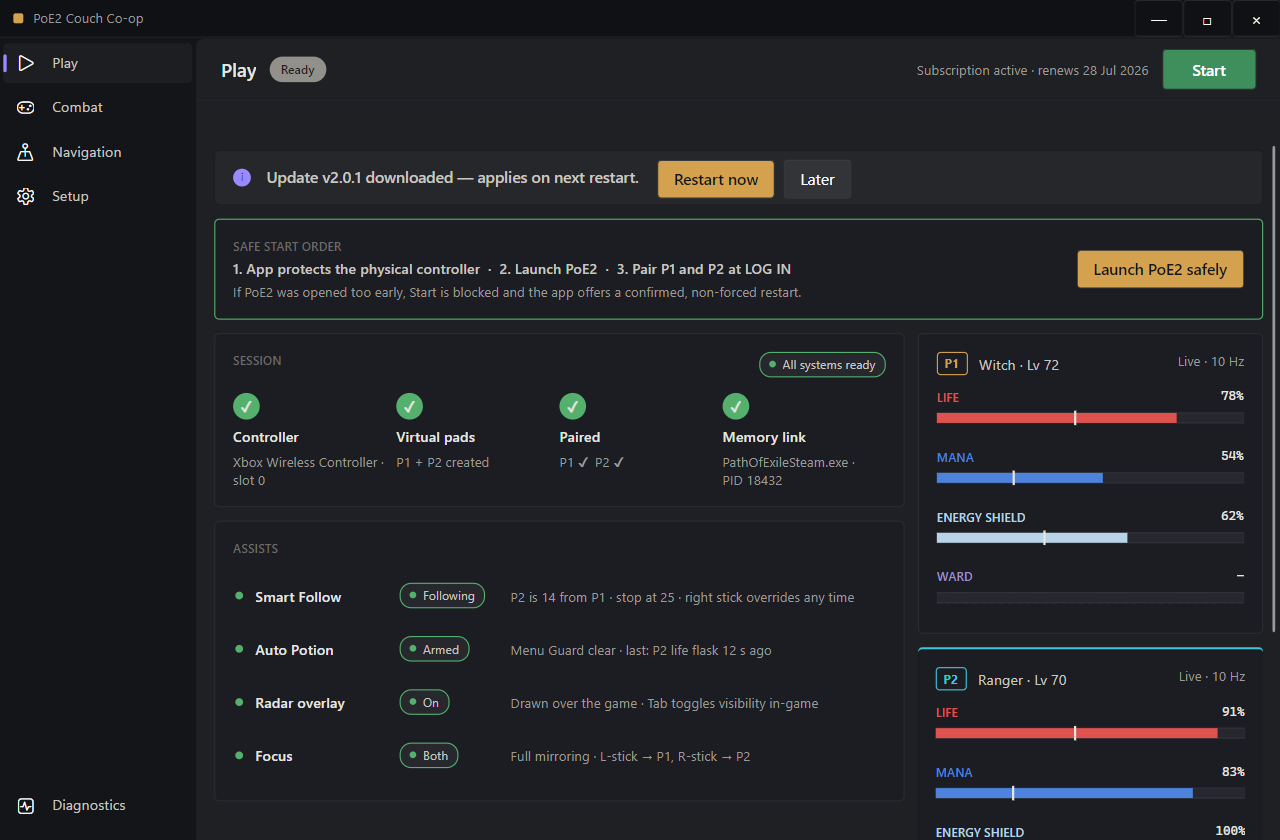Click Launch PoE2 safely button

point(1160,269)
